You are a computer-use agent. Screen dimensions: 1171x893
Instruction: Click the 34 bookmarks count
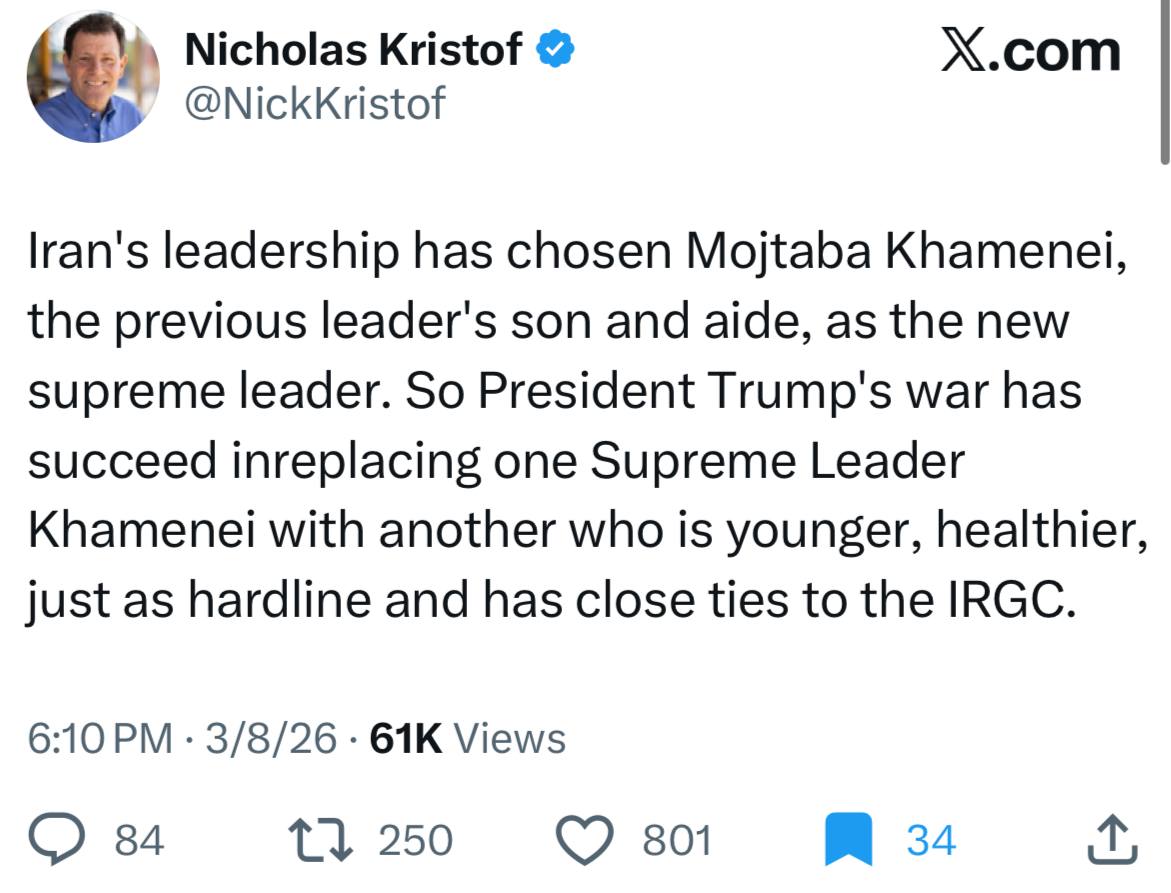click(x=931, y=840)
